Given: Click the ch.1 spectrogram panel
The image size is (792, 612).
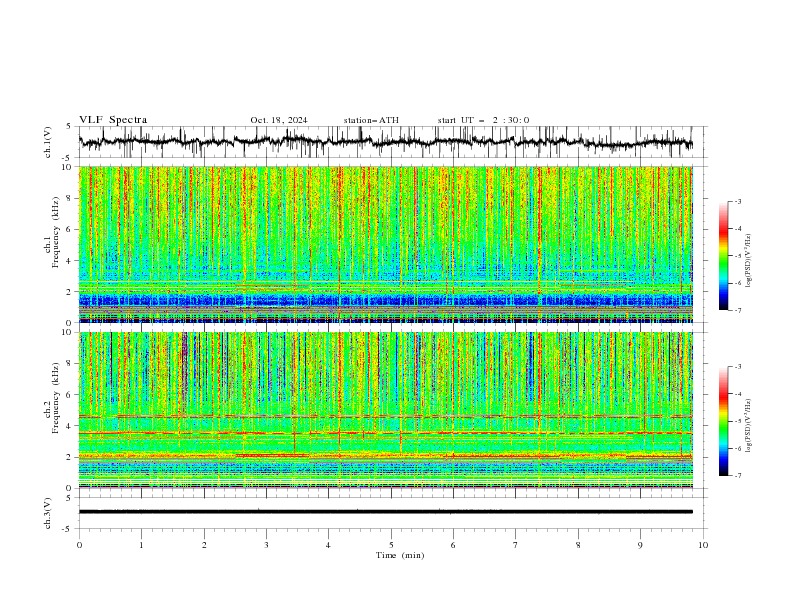Looking at the screenshot, I should 385,244.
